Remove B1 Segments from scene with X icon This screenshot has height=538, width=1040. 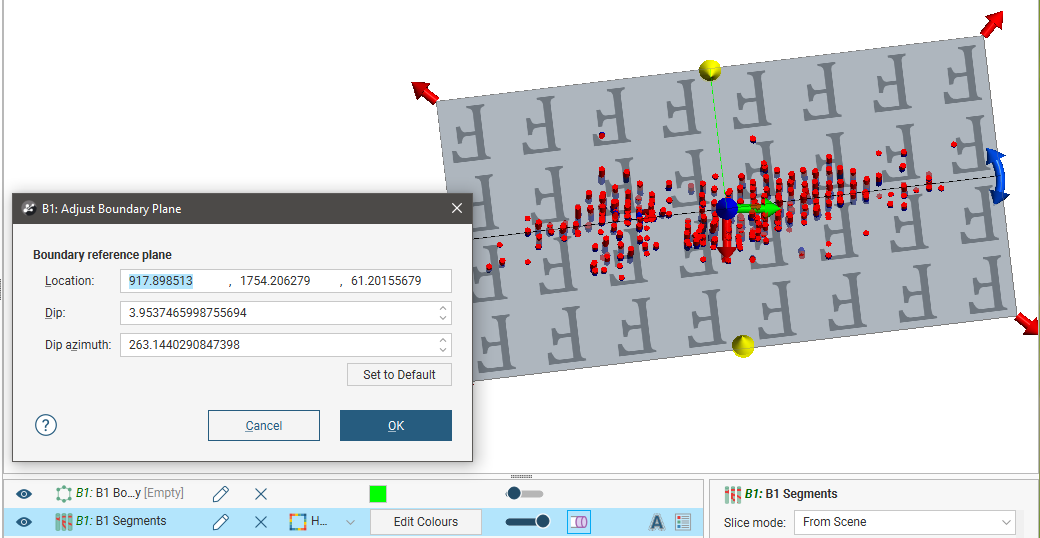(x=261, y=522)
